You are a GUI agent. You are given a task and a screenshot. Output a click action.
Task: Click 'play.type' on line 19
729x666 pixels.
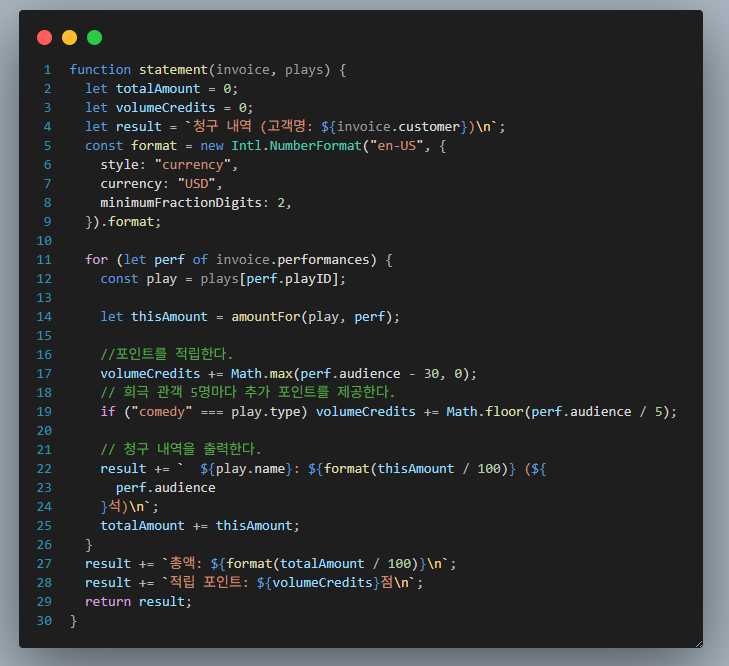265,412
